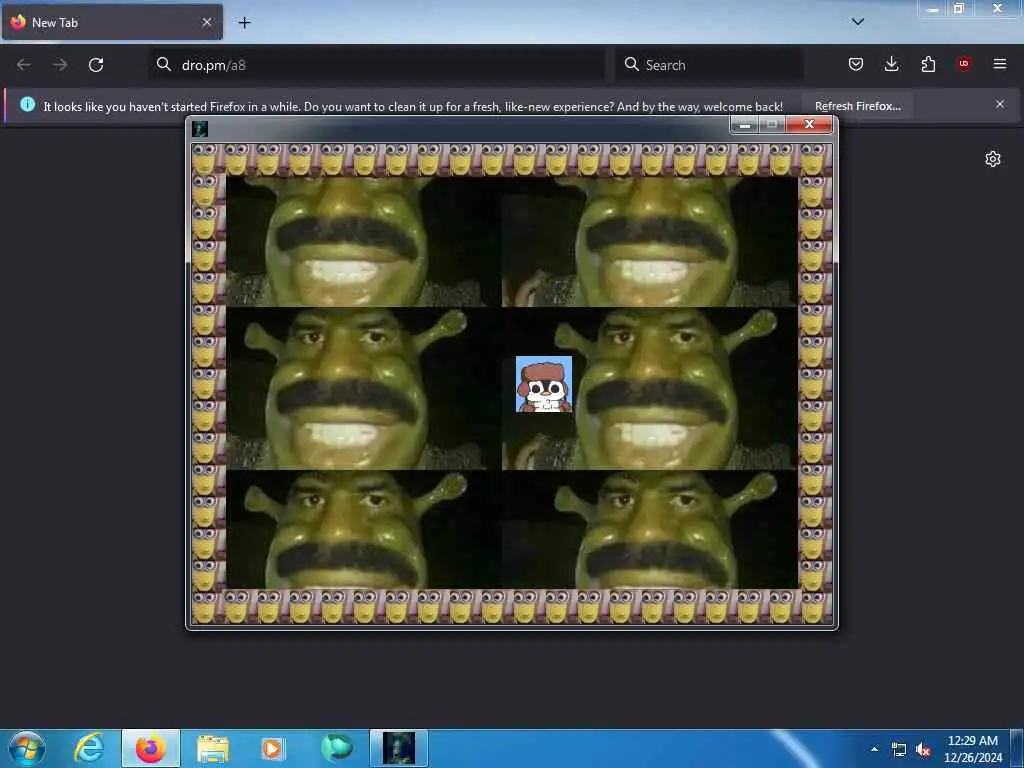This screenshot has height=768, width=1024.
Task: Open Windows Media Player from taskbar
Action: click(x=272, y=748)
